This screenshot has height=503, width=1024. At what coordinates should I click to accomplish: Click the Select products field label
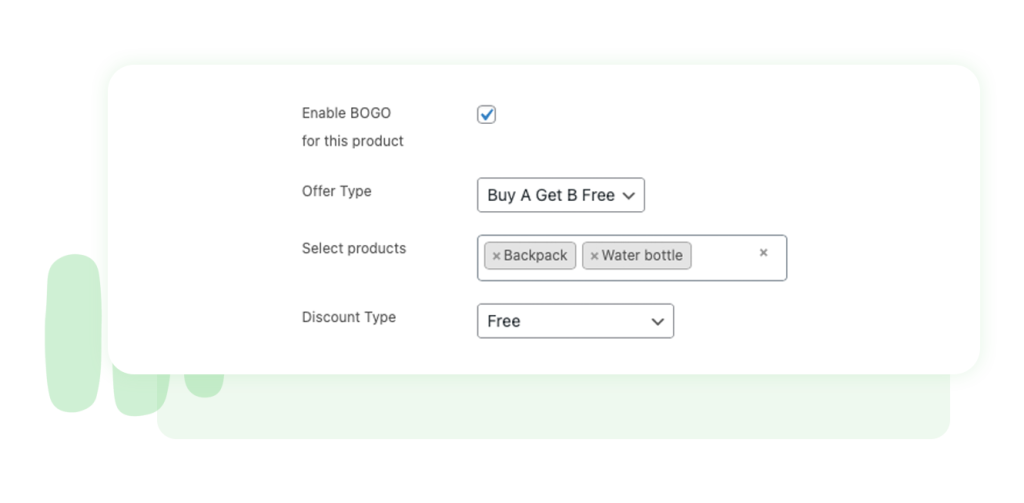tap(354, 248)
